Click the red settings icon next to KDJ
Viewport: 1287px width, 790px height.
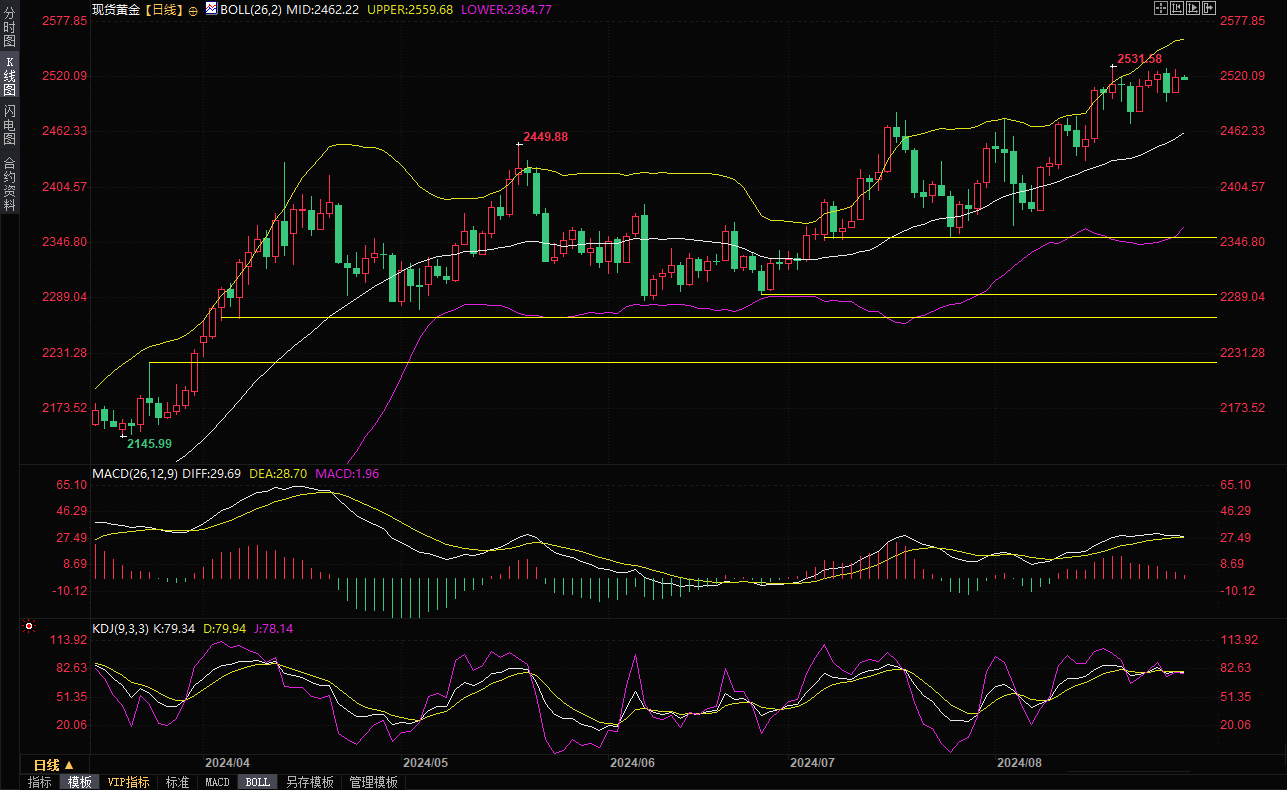[x=29, y=627]
